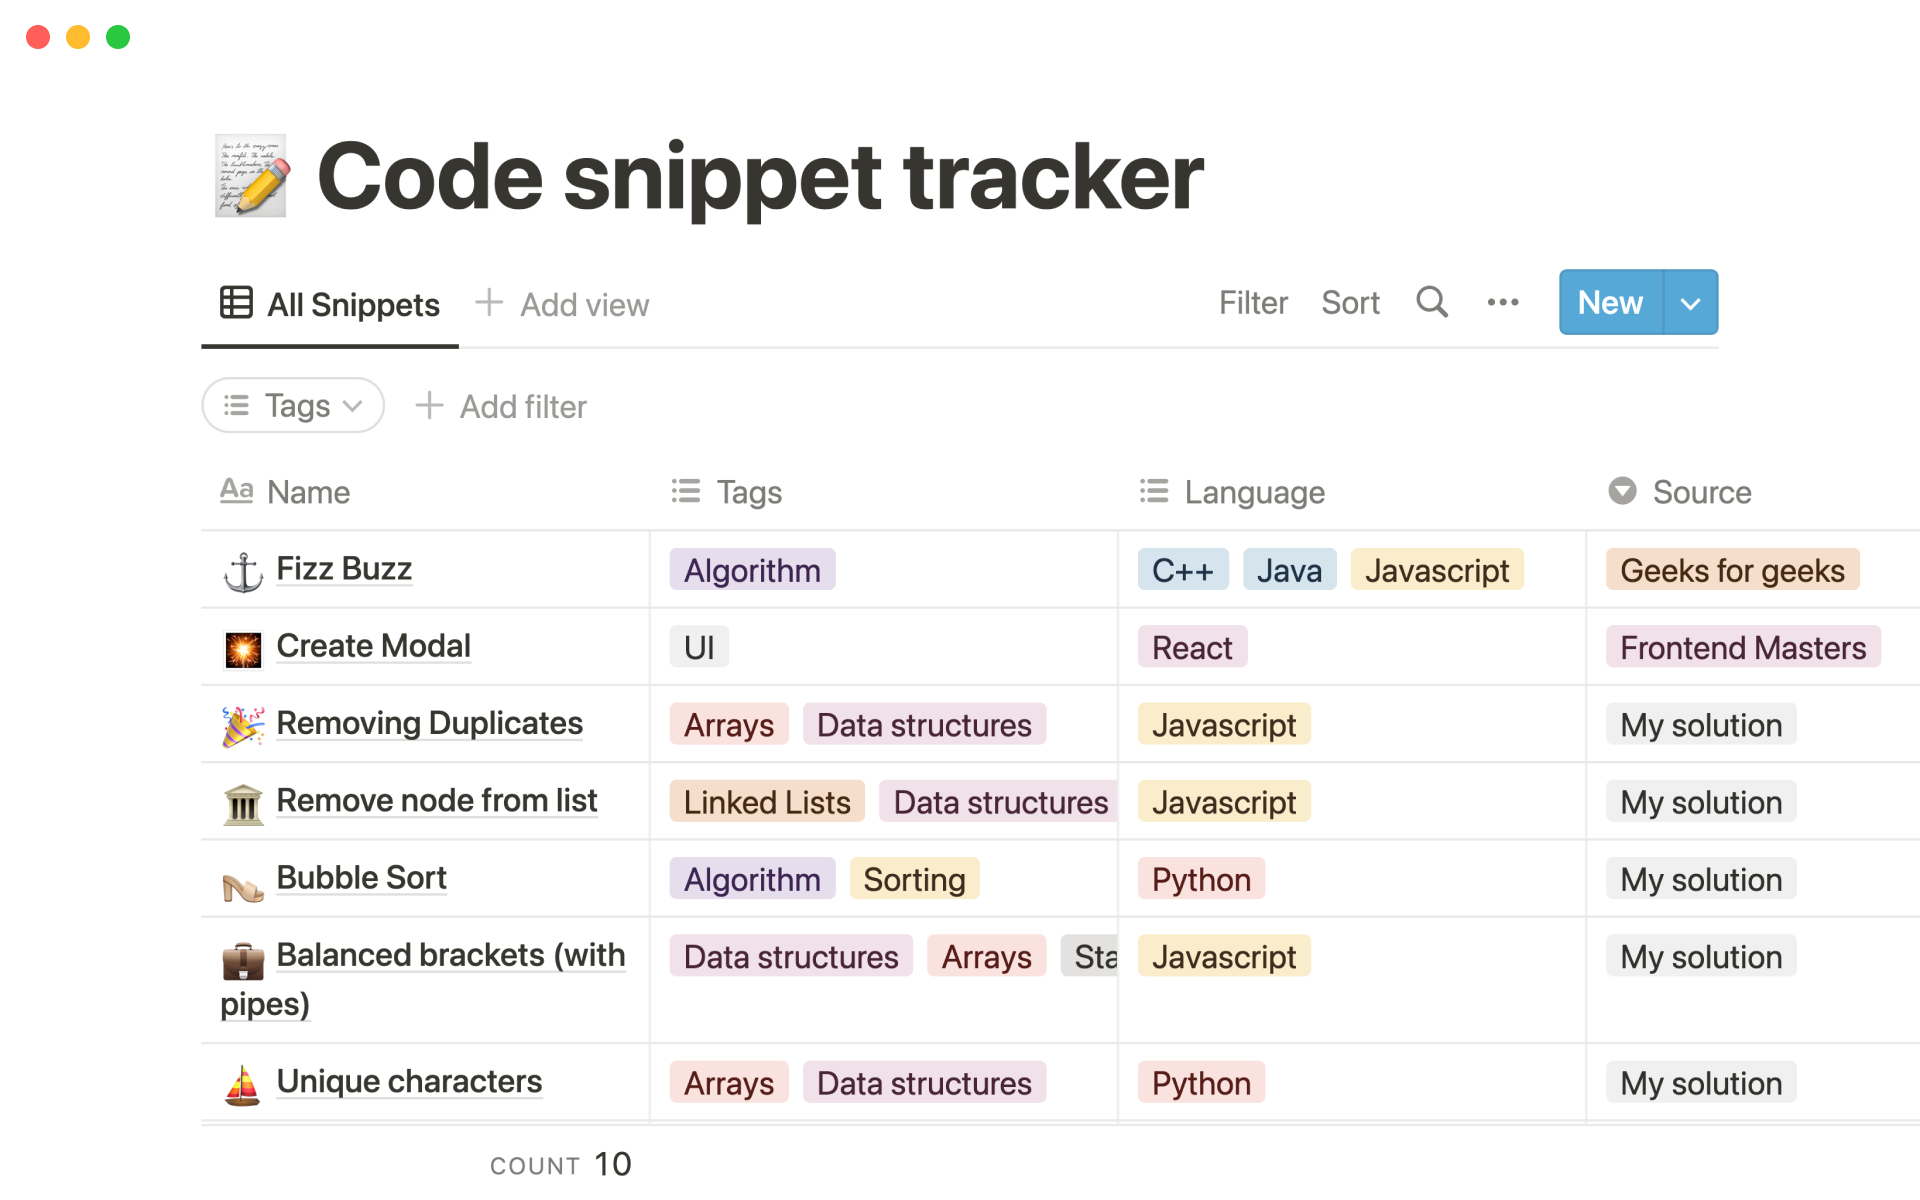
Task: Expand the New button dropdown arrow
Action: pos(1690,303)
